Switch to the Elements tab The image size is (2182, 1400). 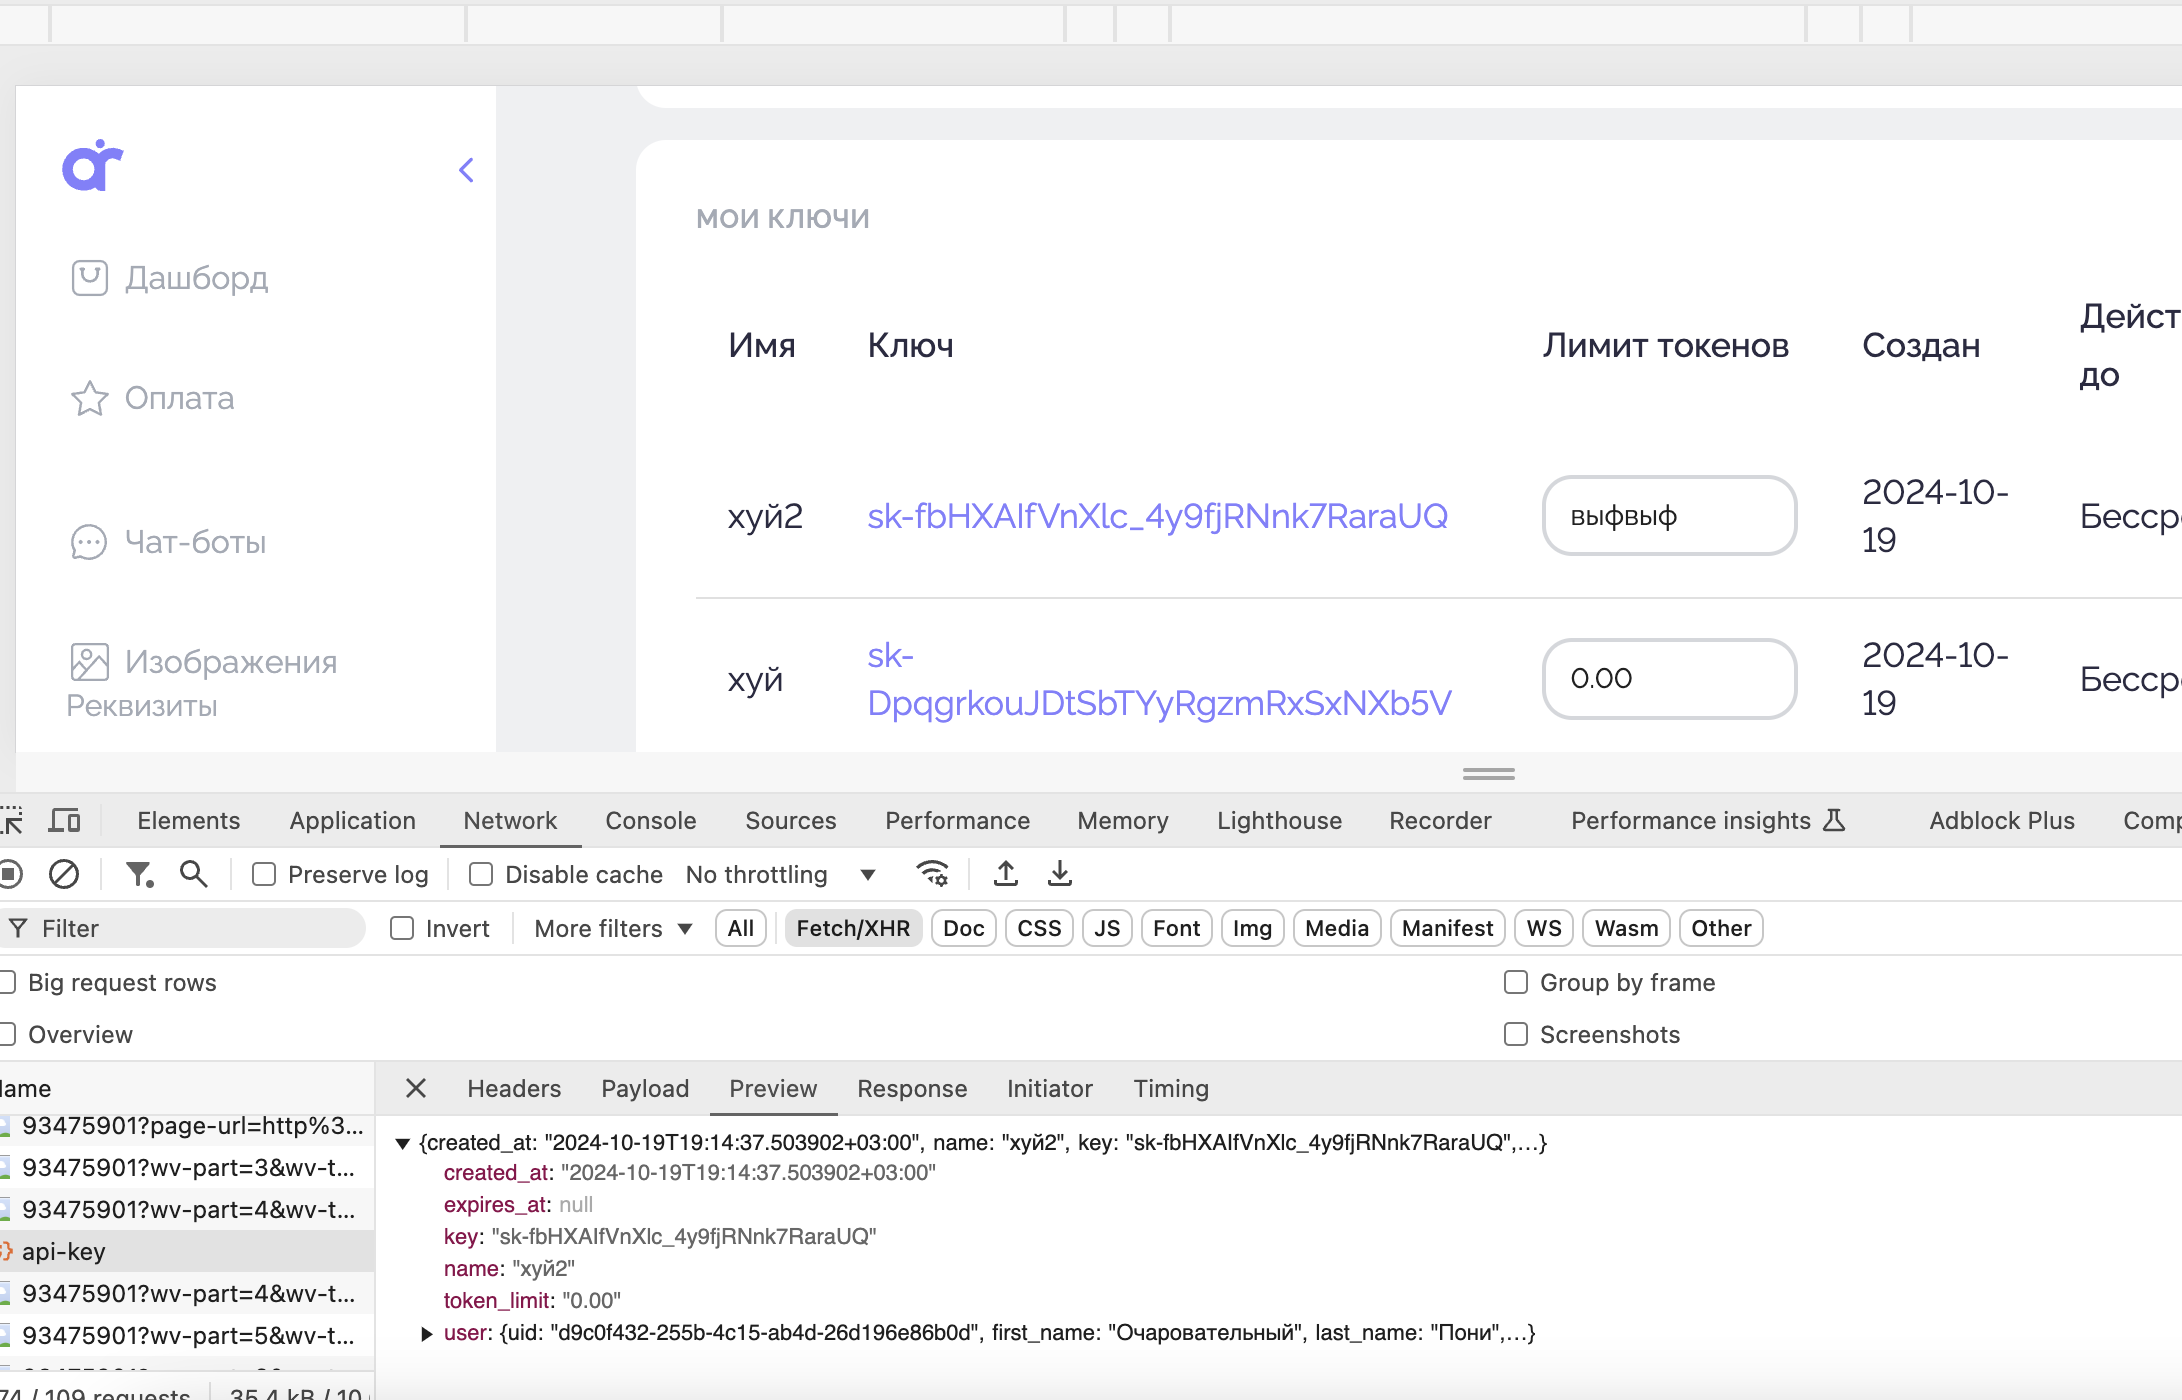point(189,821)
